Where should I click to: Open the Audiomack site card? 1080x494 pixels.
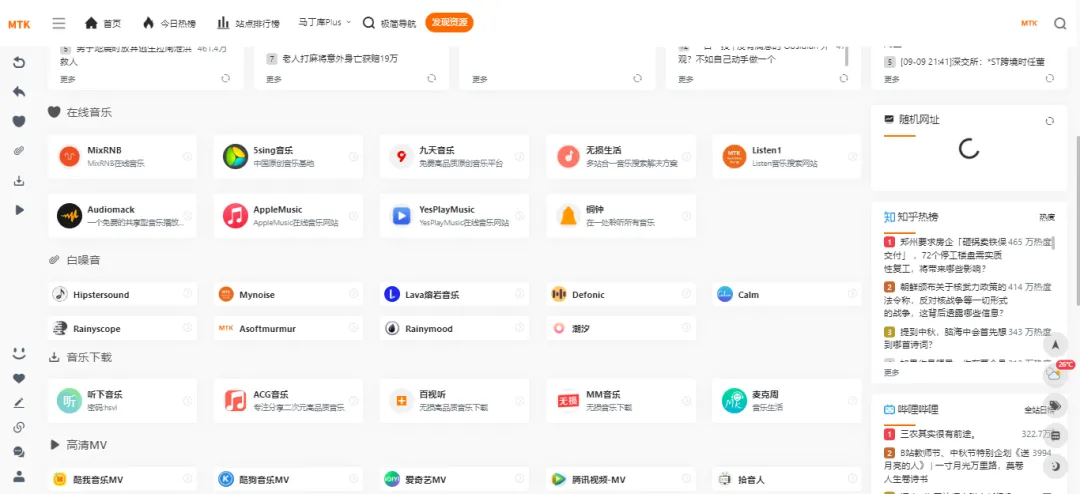click(x=122, y=216)
